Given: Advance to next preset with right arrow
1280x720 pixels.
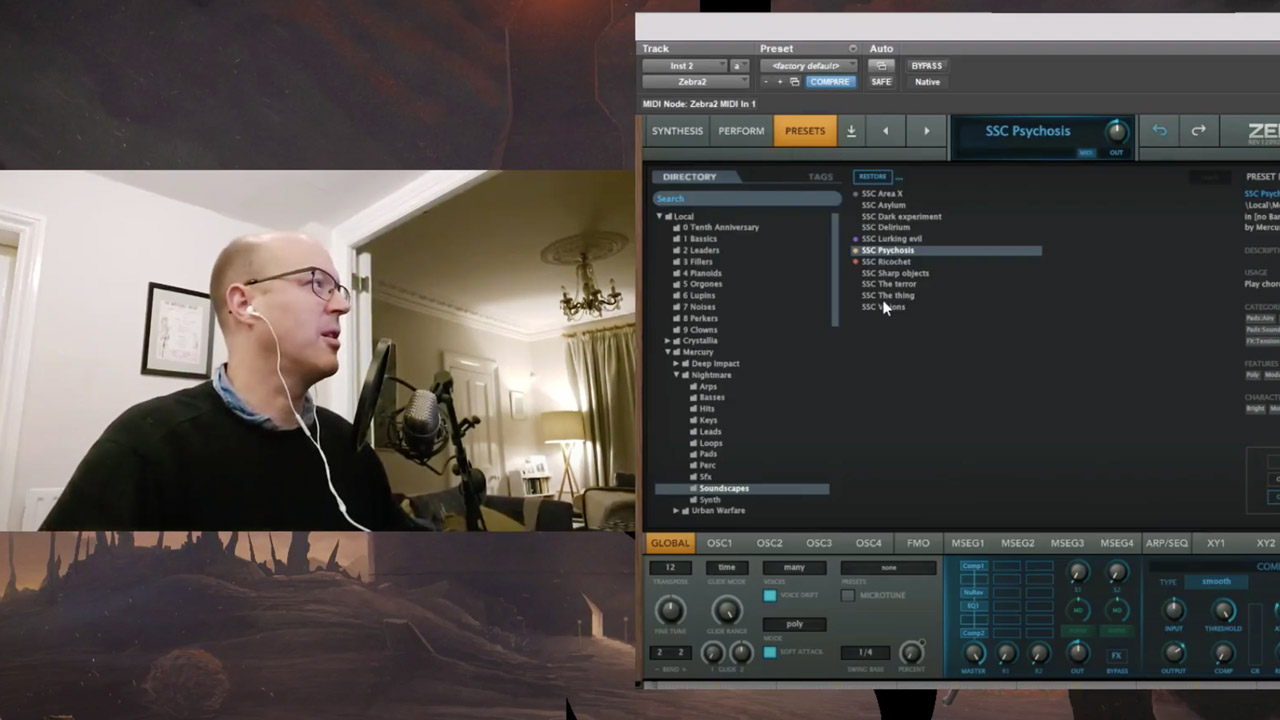Looking at the screenshot, I should pos(926,131).
